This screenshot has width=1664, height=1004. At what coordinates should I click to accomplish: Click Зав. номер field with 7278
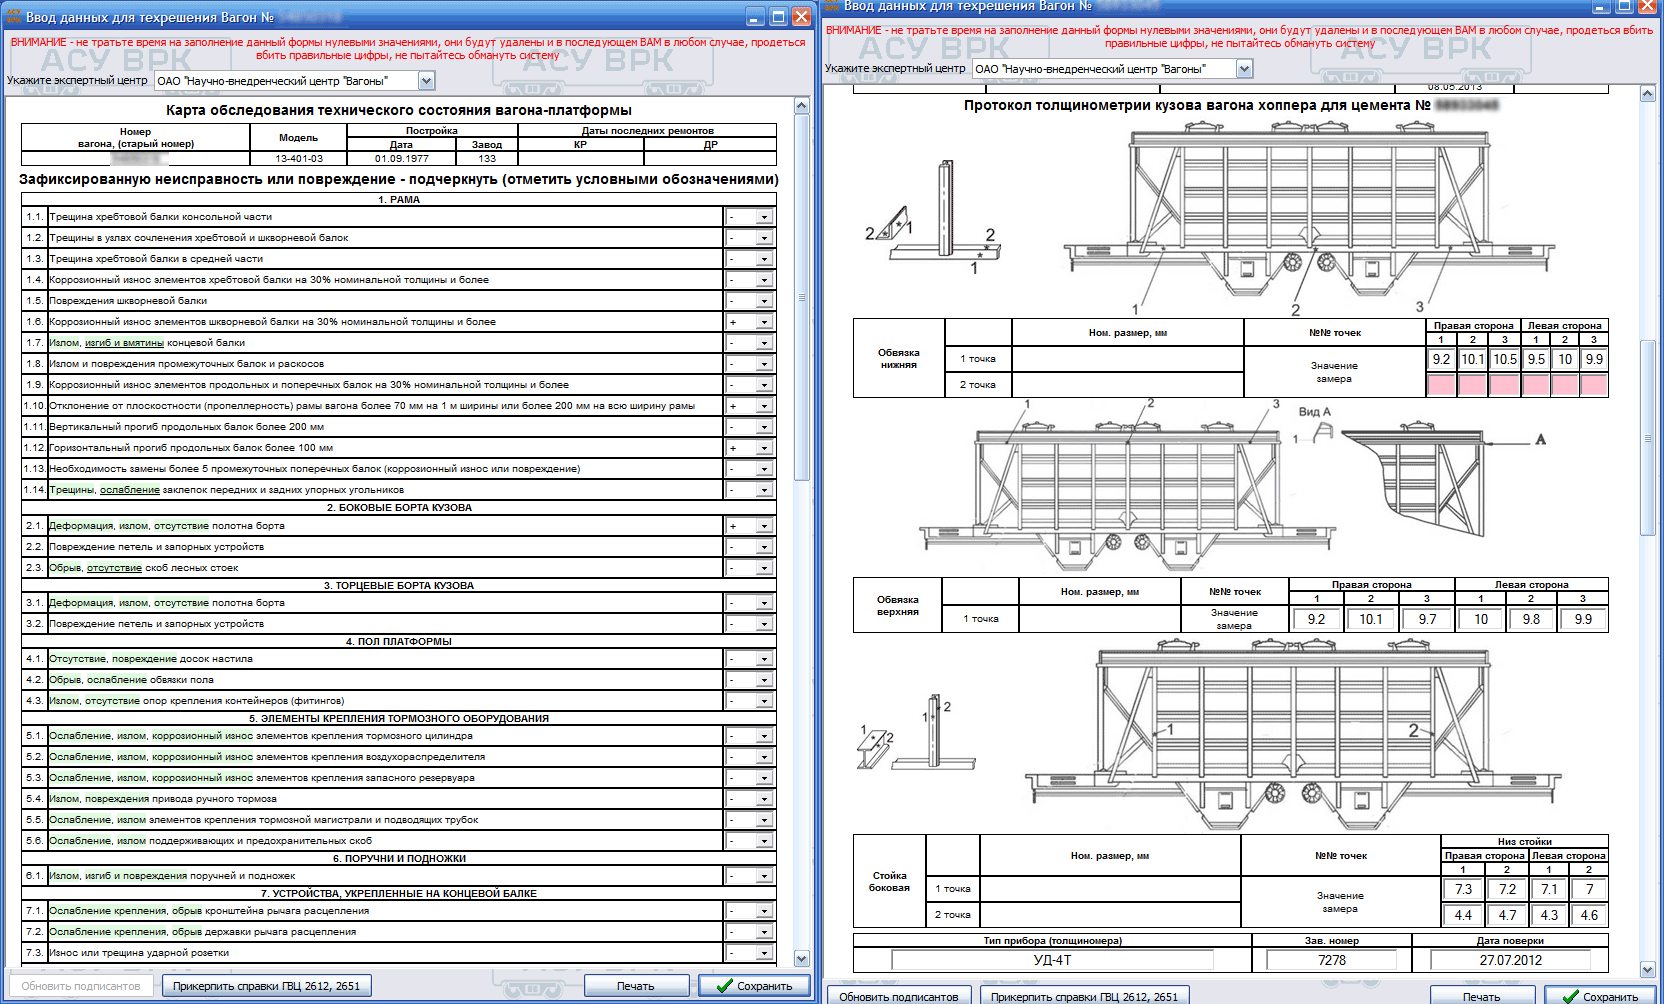click(x=1331, y=960)
